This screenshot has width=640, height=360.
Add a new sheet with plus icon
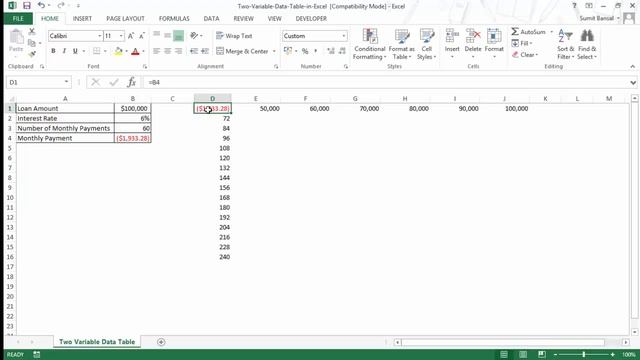tap(161, 342)
